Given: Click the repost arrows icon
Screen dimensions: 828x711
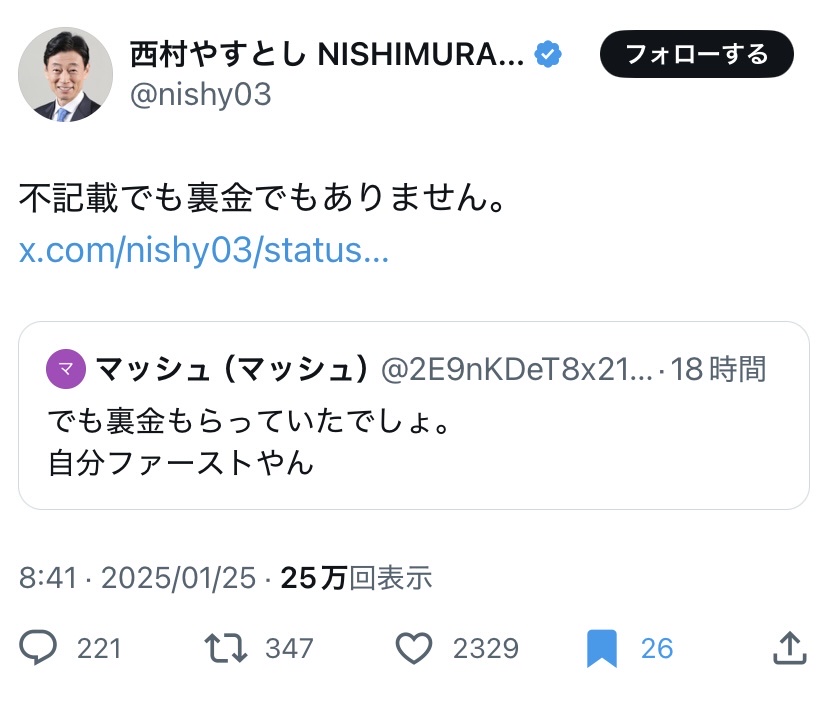Looking at the screenshot, I should pyautogui.click(x=225, y=648).
